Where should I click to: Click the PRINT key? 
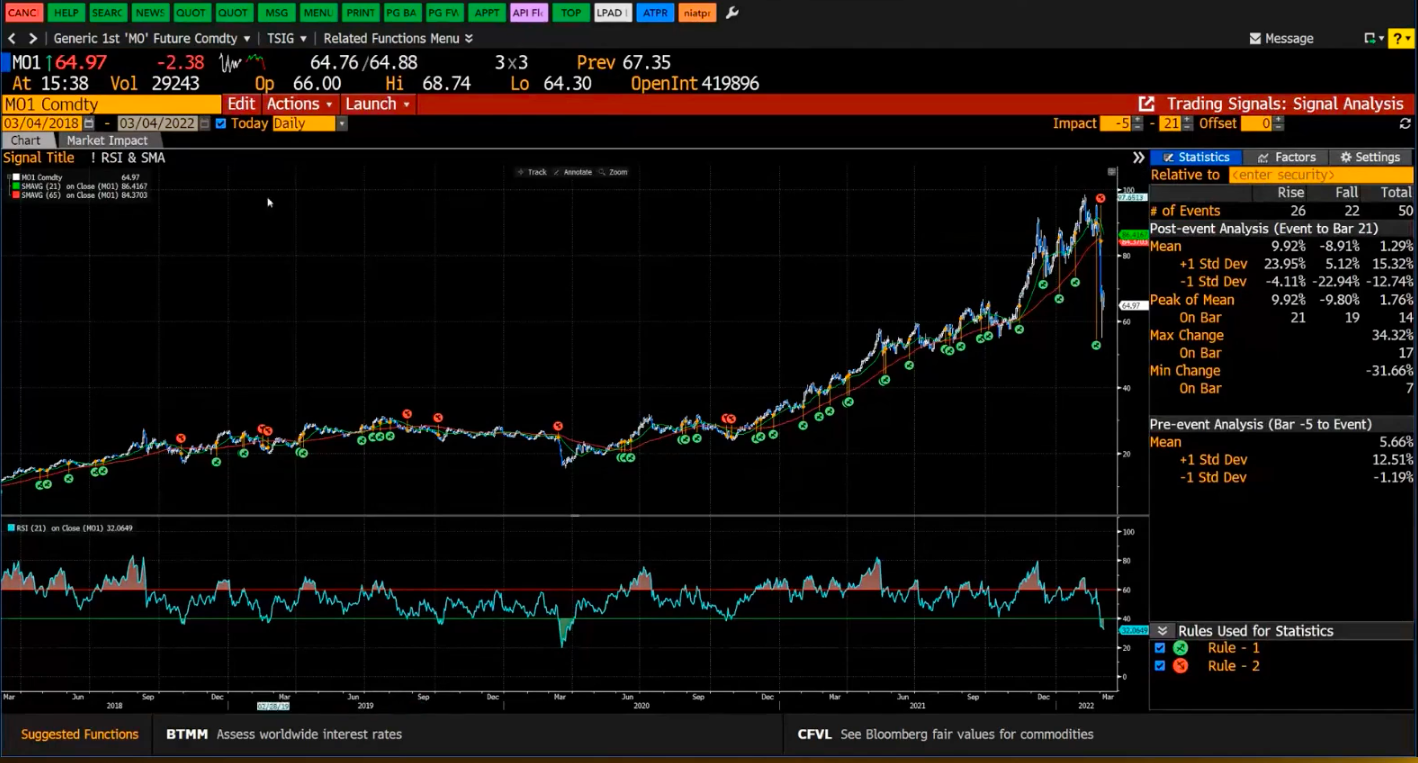pos(359,12)
